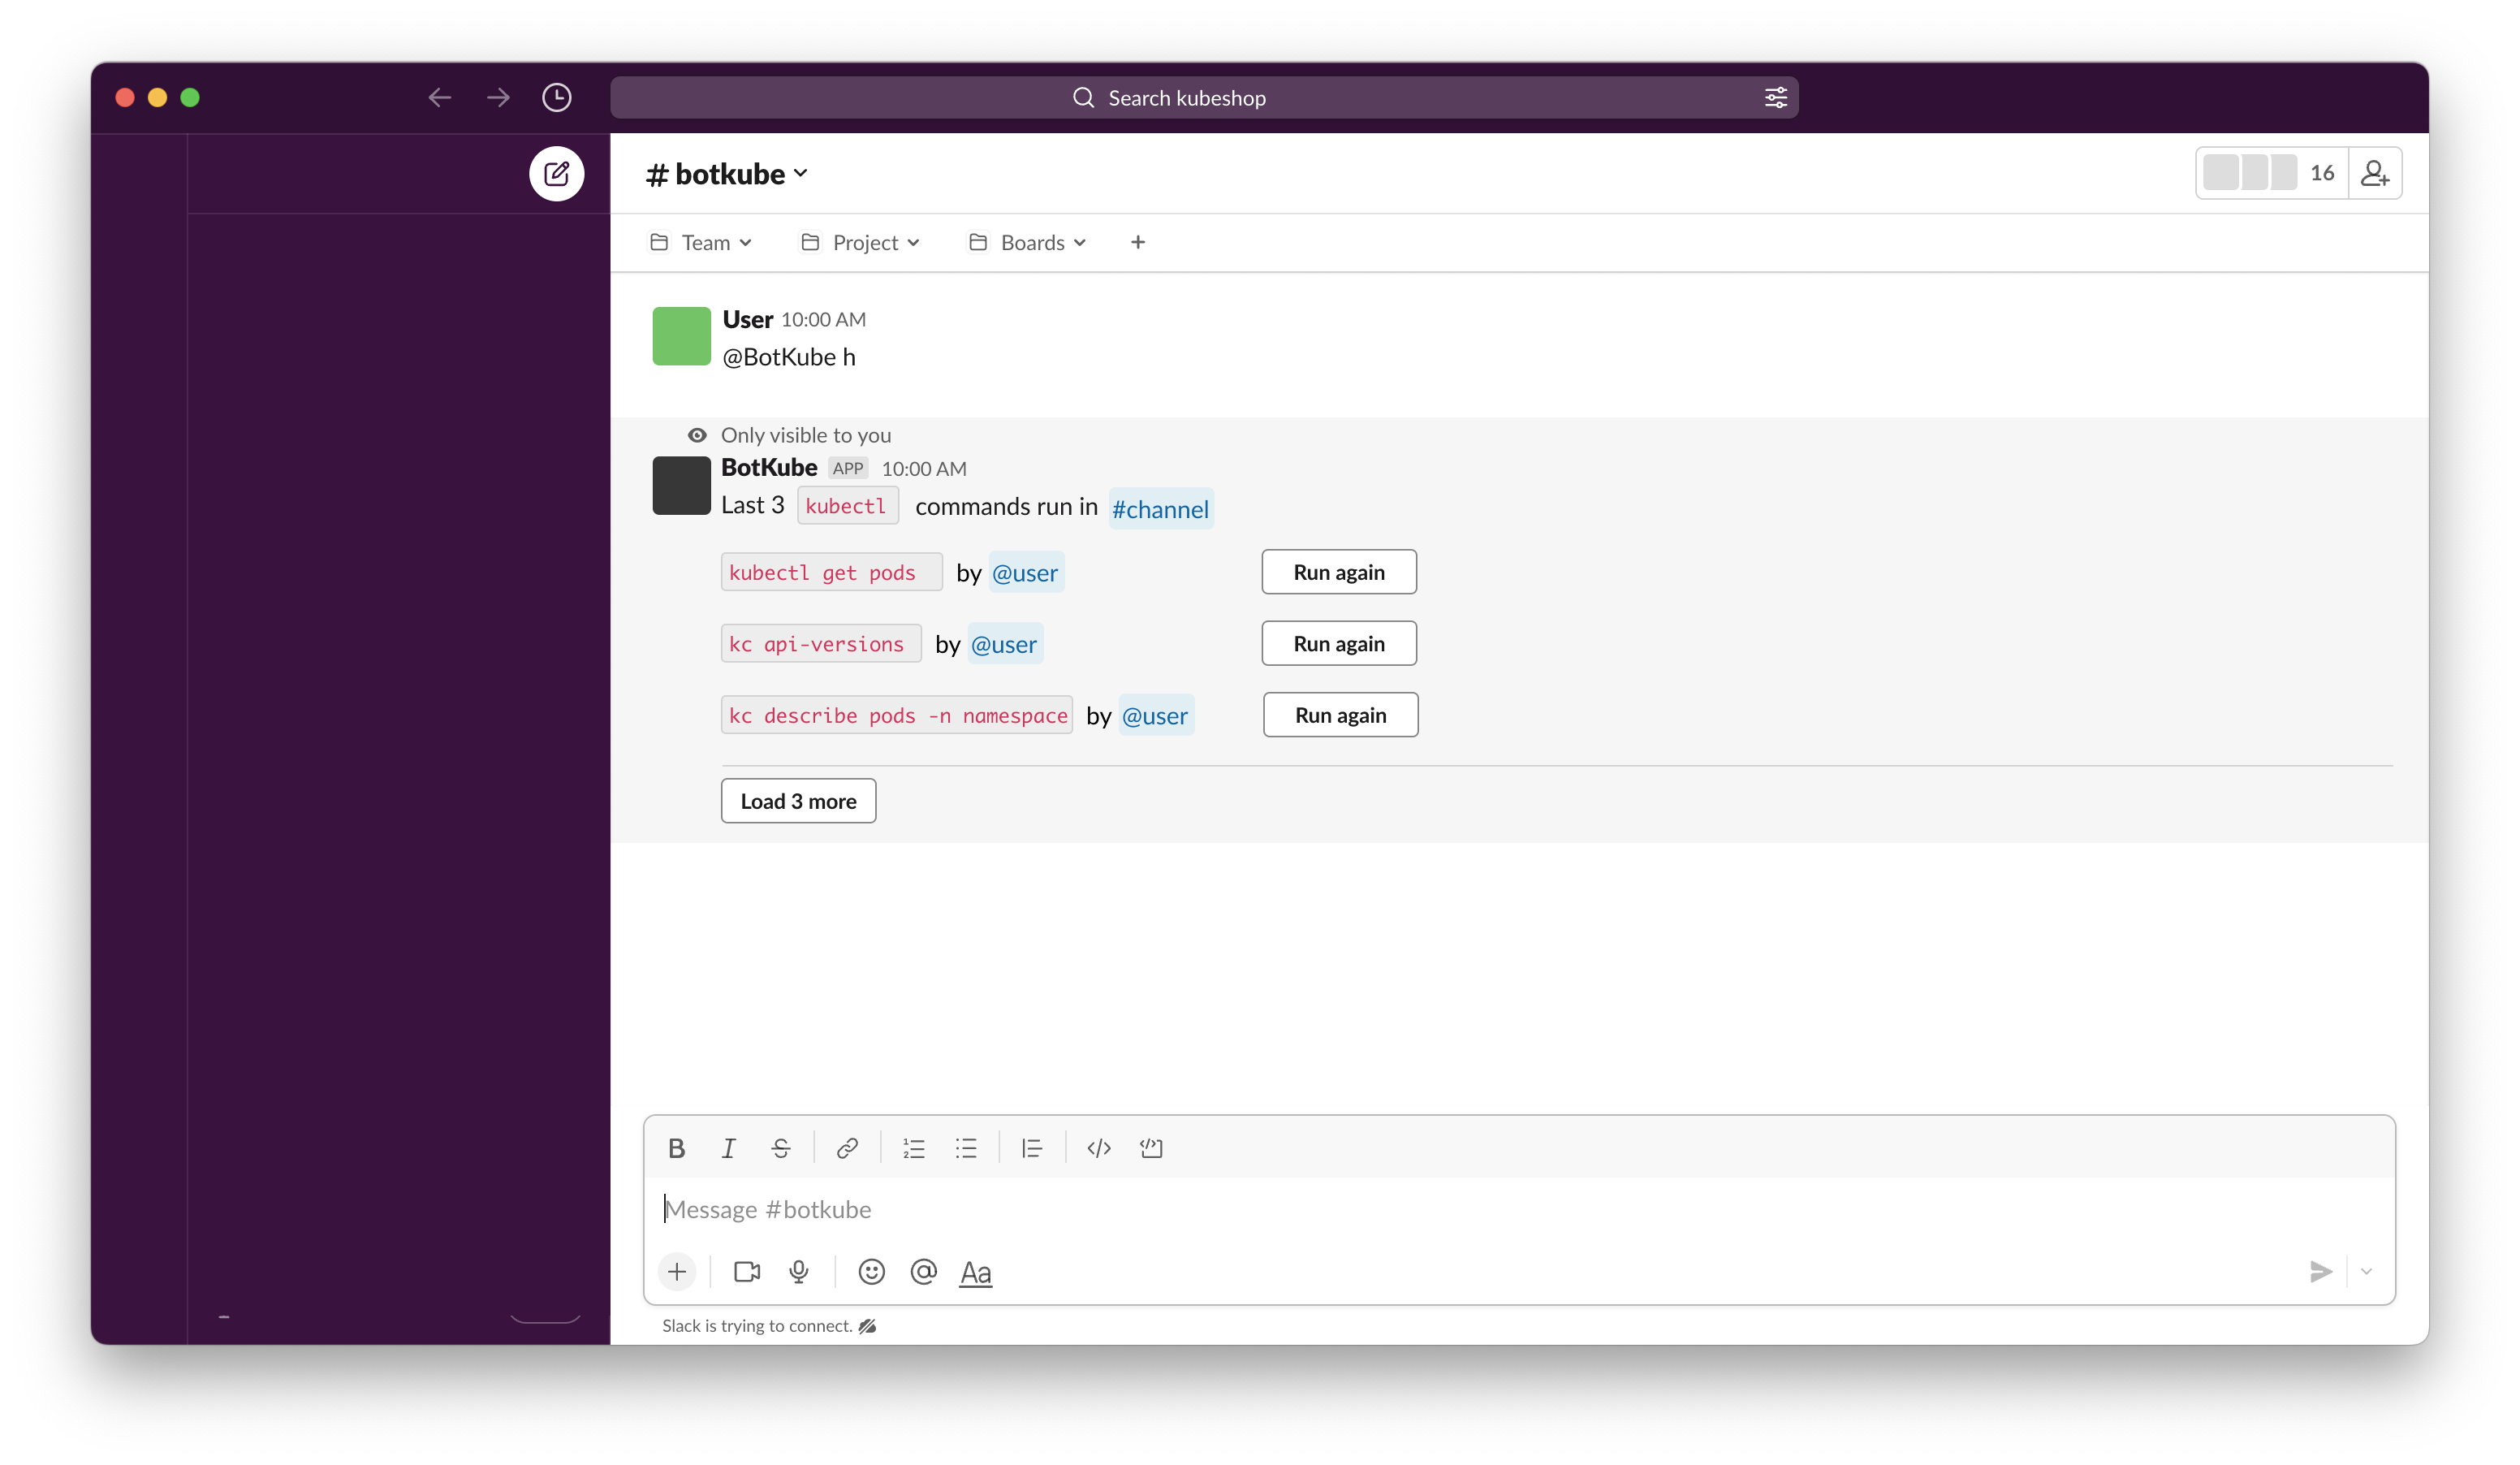The height and width of the screenshot is (1465, 2520).
Task: Hide formatting with the Aa toggle
Action: (x=976, y=1273)
